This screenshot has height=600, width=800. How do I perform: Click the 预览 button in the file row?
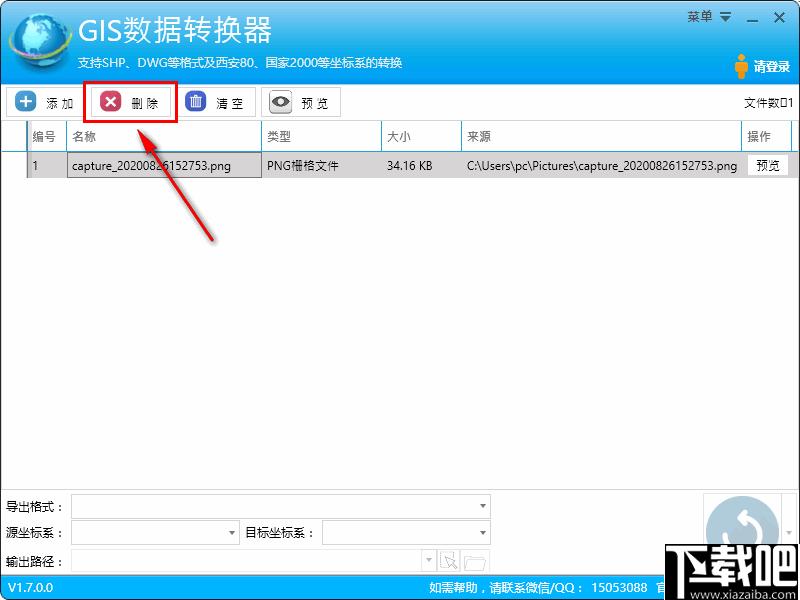767,165
